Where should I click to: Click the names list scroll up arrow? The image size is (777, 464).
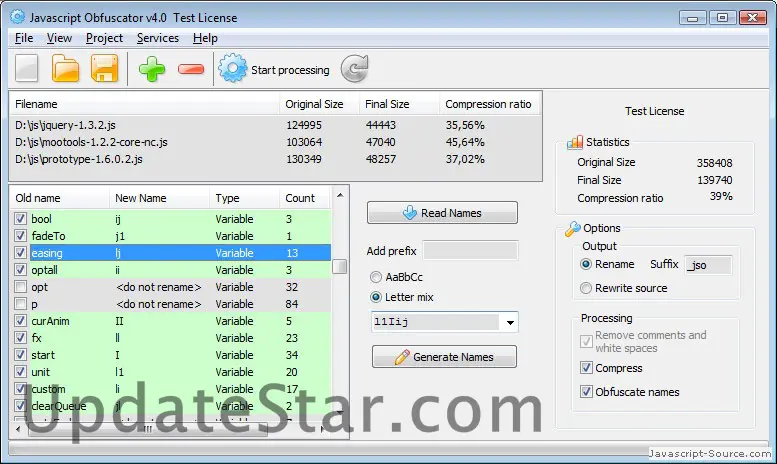(340, 195)
